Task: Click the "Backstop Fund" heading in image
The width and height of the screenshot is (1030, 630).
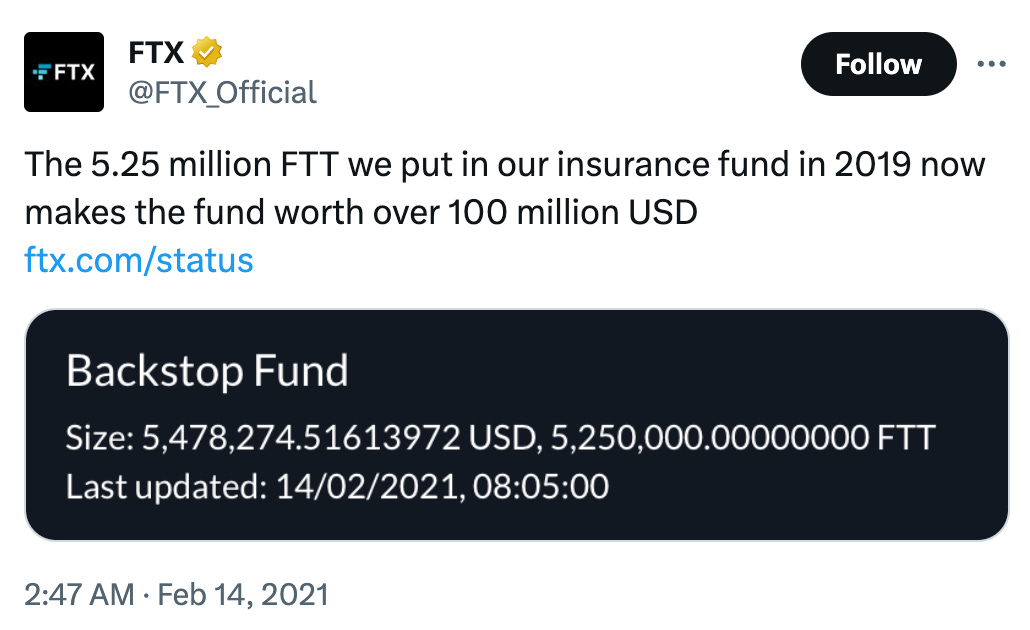Action: tap(207, 372)
